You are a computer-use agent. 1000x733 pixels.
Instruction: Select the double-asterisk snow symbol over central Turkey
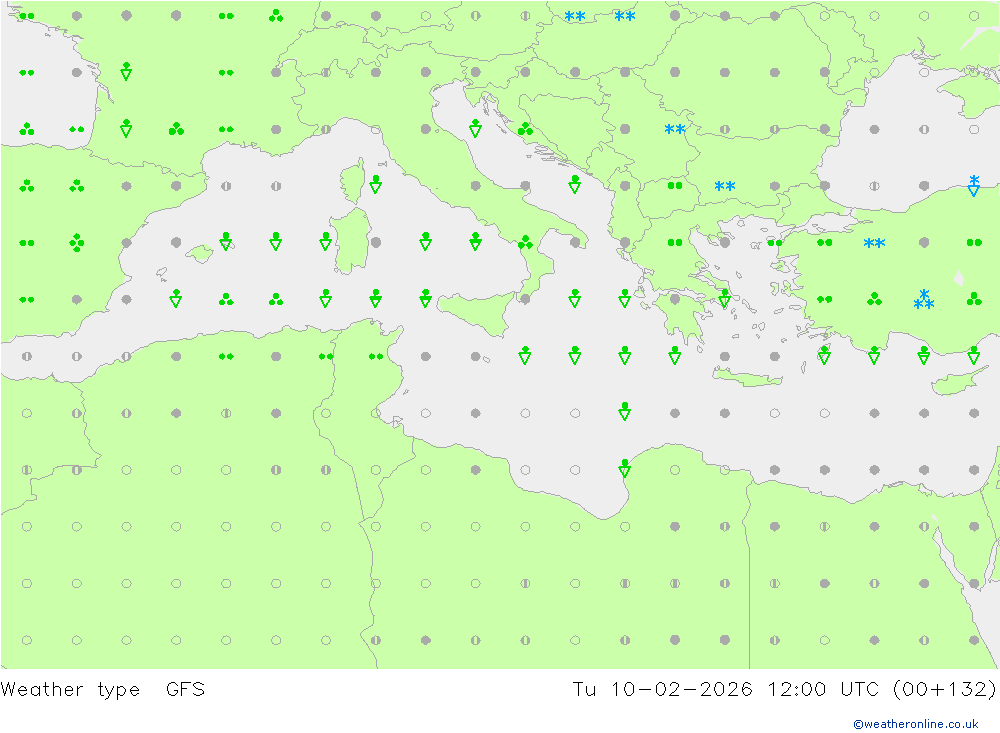point(874,243)
